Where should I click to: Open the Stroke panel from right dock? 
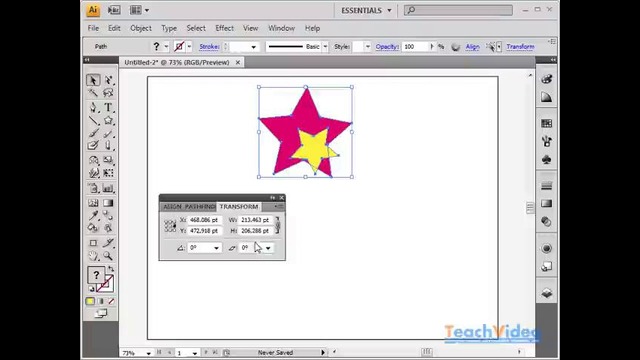coord(547,186)
